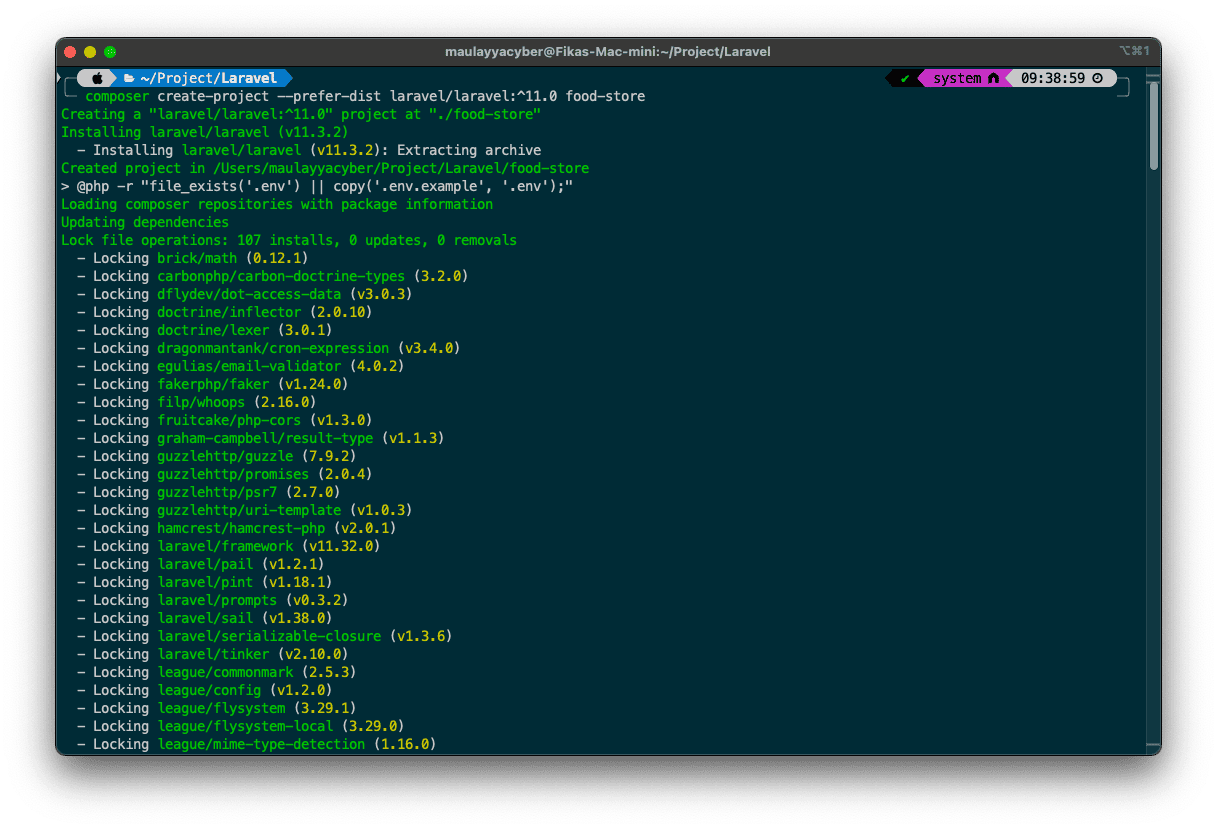Click the vertical scrollbar thumb
This screenshot has height=829, width=1217.
coord(1153,125)
